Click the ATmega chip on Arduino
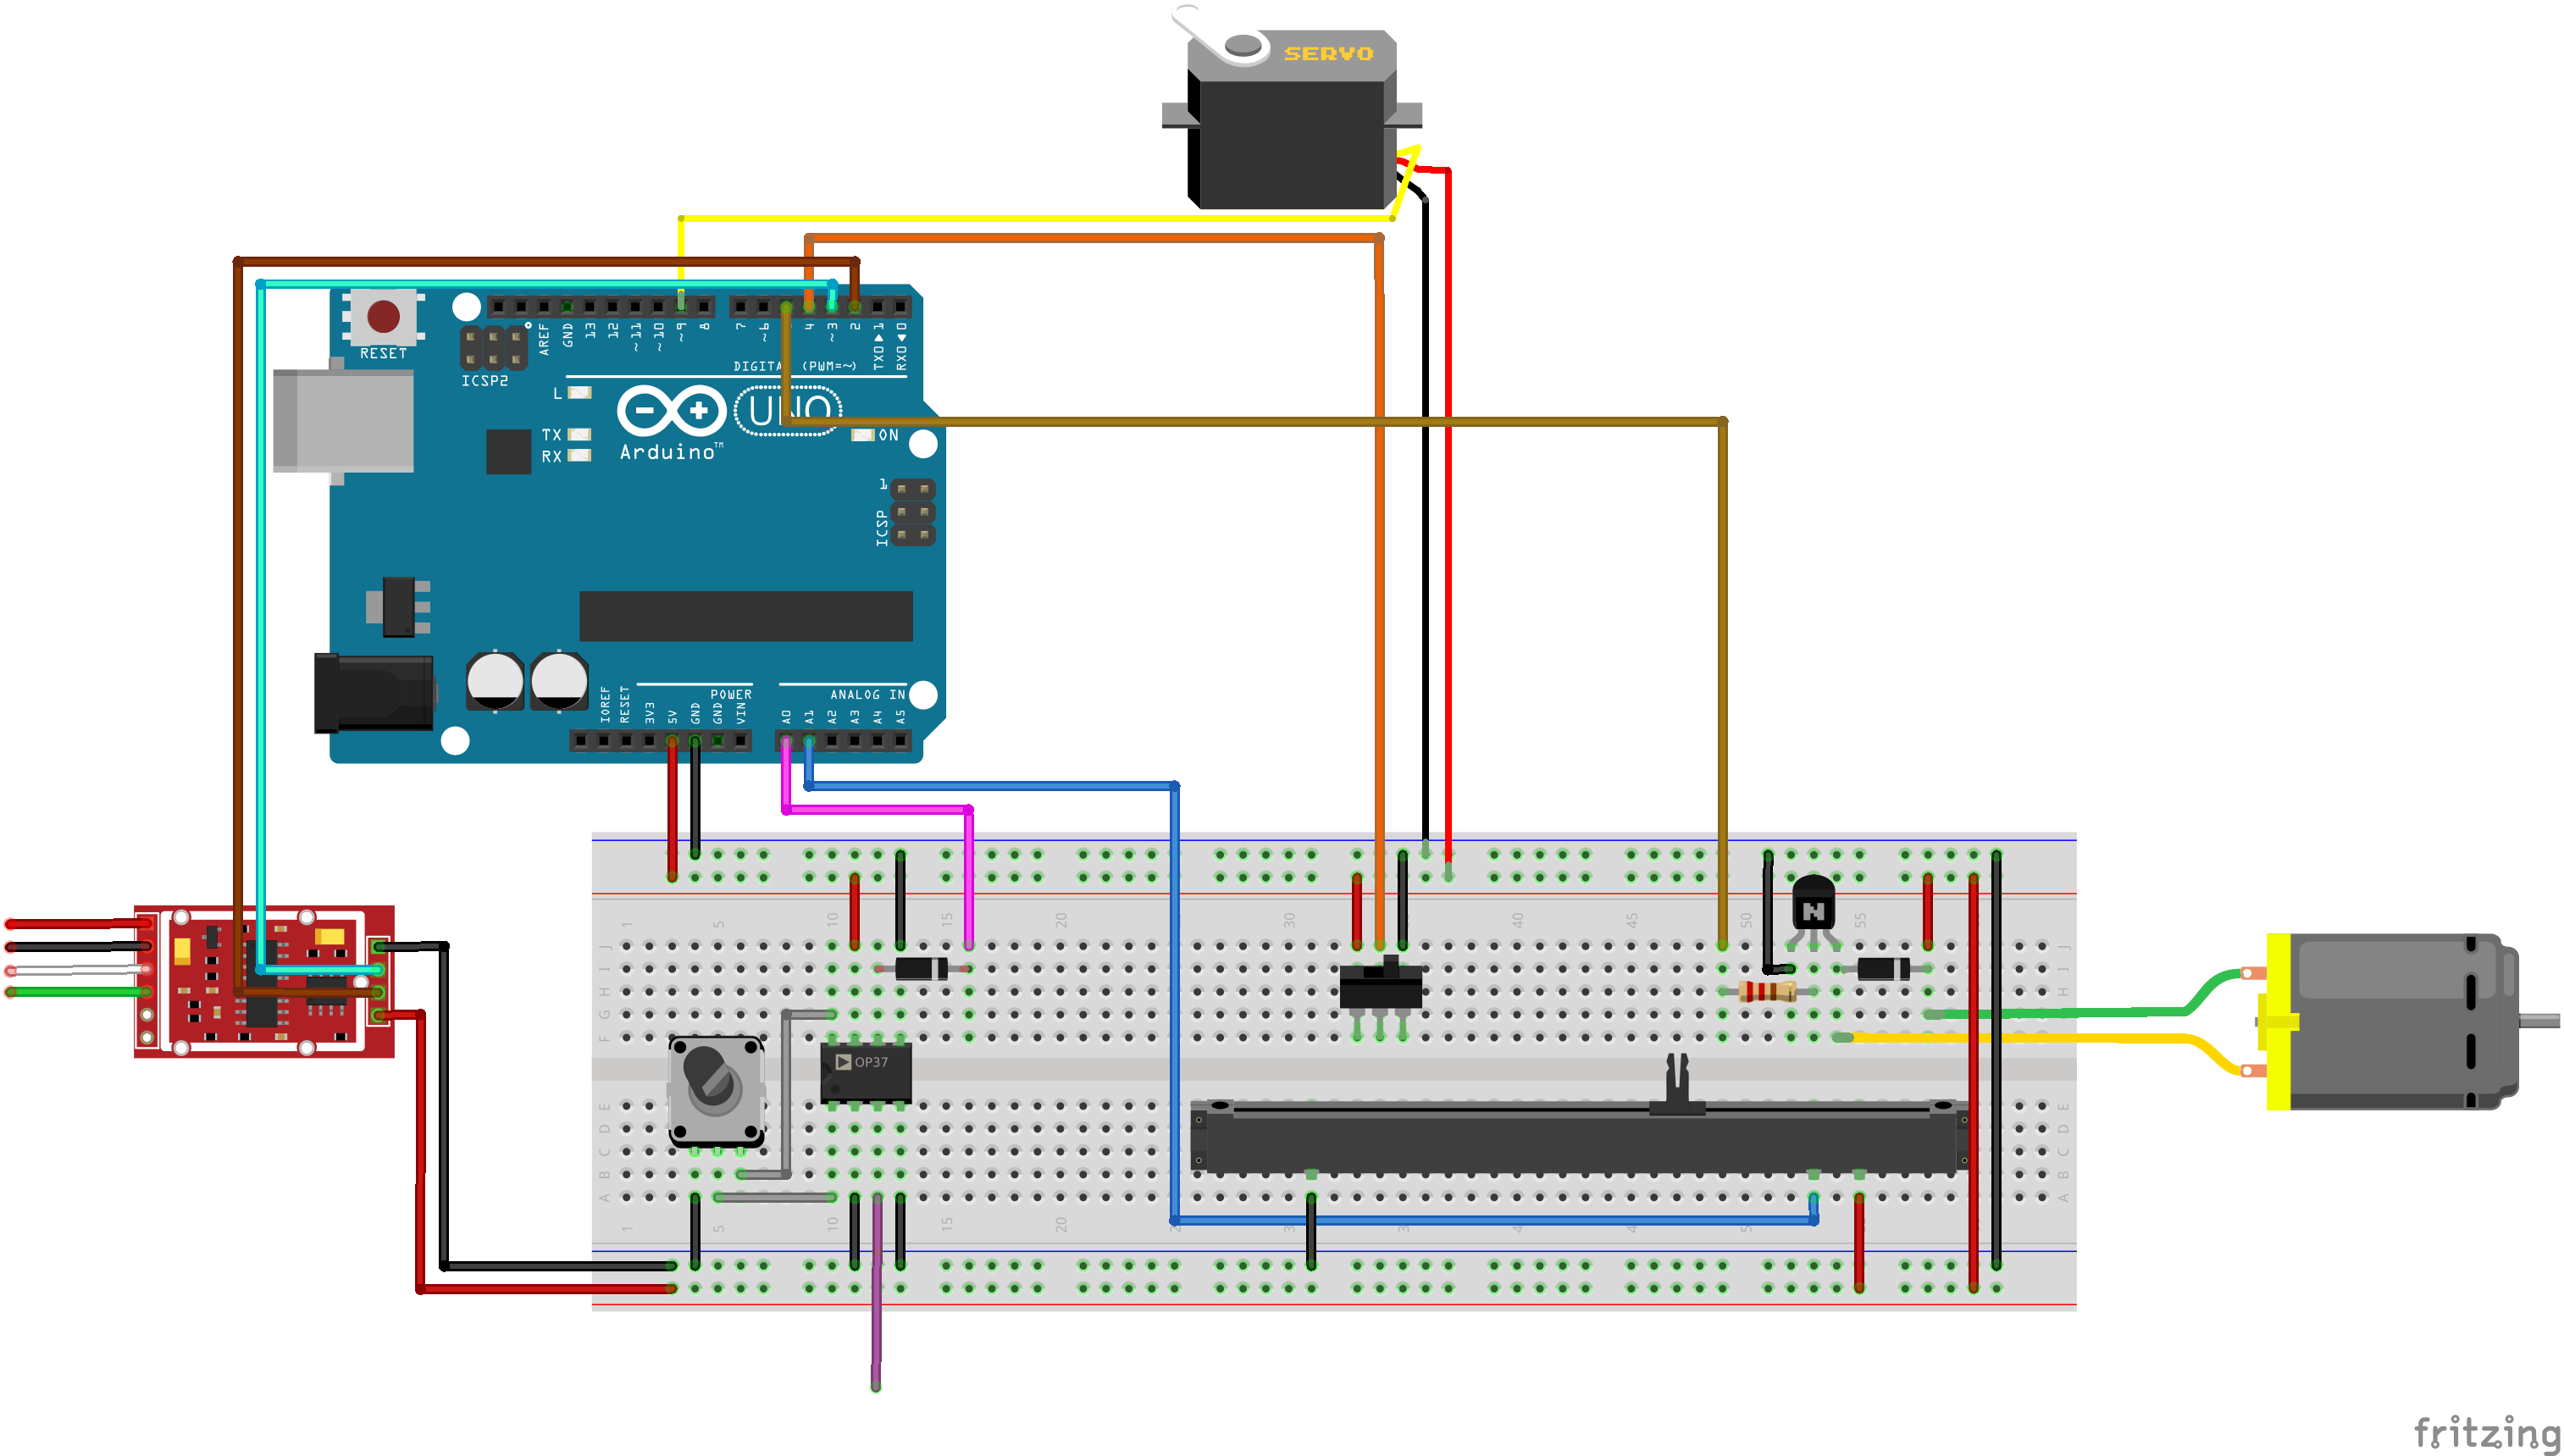Image resolution: width=2564 pixels, height=1456 pixels. coord(745,615)
